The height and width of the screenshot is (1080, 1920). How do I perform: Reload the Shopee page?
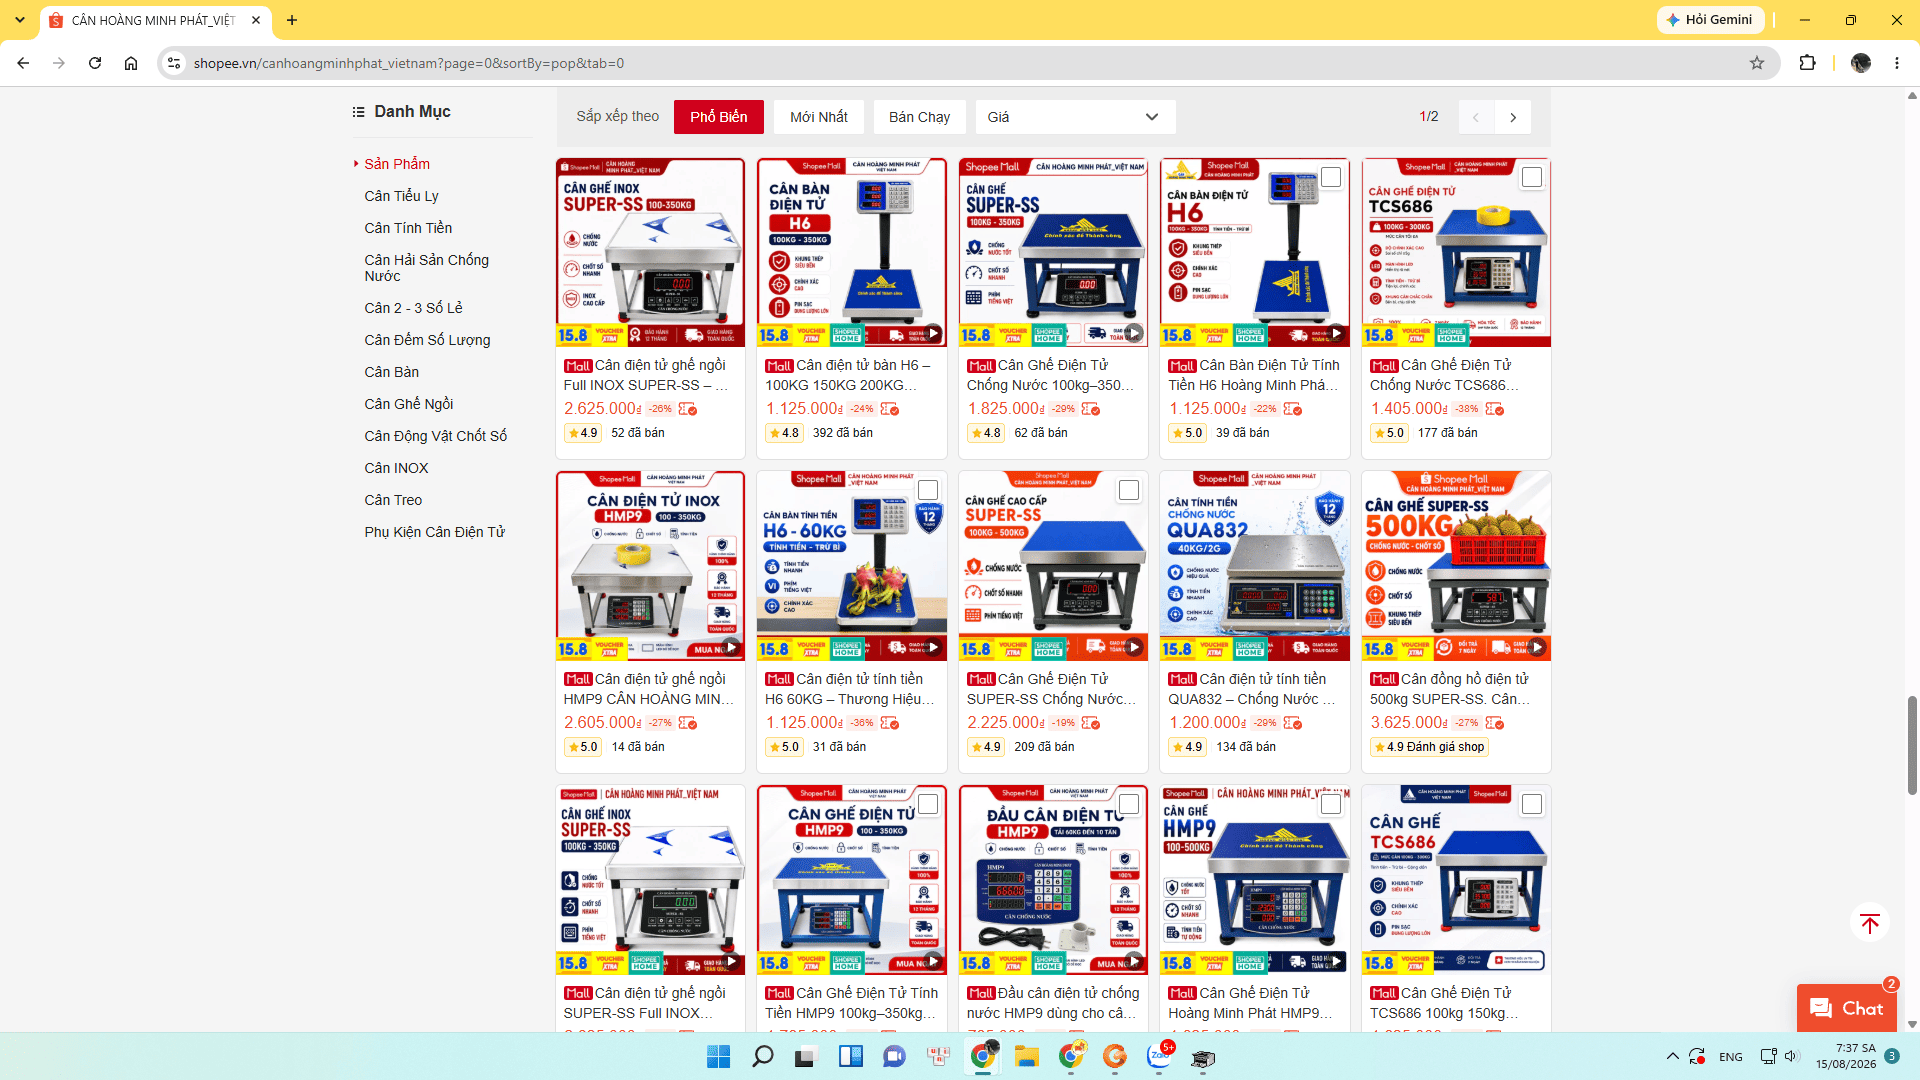click(95, 63)
